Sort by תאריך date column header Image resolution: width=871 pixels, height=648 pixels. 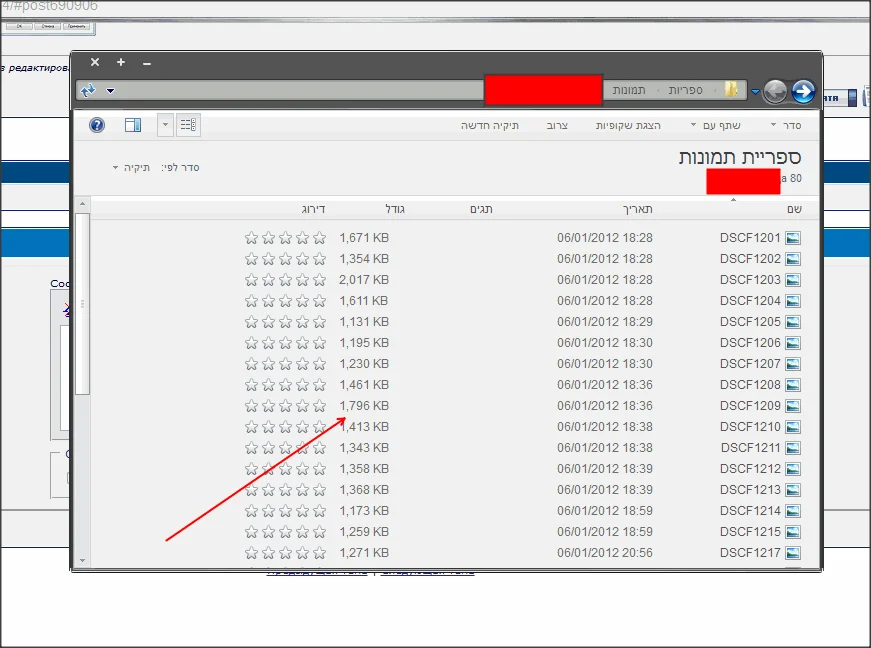637,209
